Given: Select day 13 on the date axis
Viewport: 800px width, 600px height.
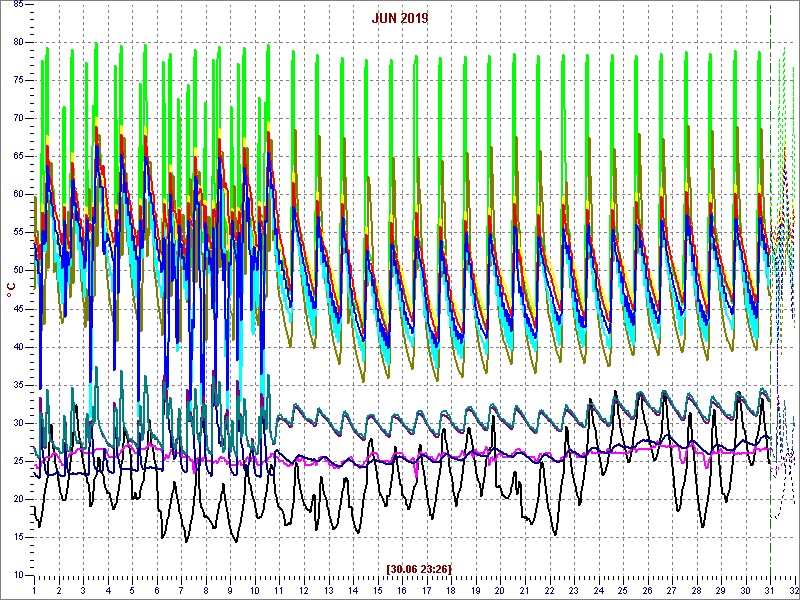Looking at the screenshot, I should (x=328, y=591).
